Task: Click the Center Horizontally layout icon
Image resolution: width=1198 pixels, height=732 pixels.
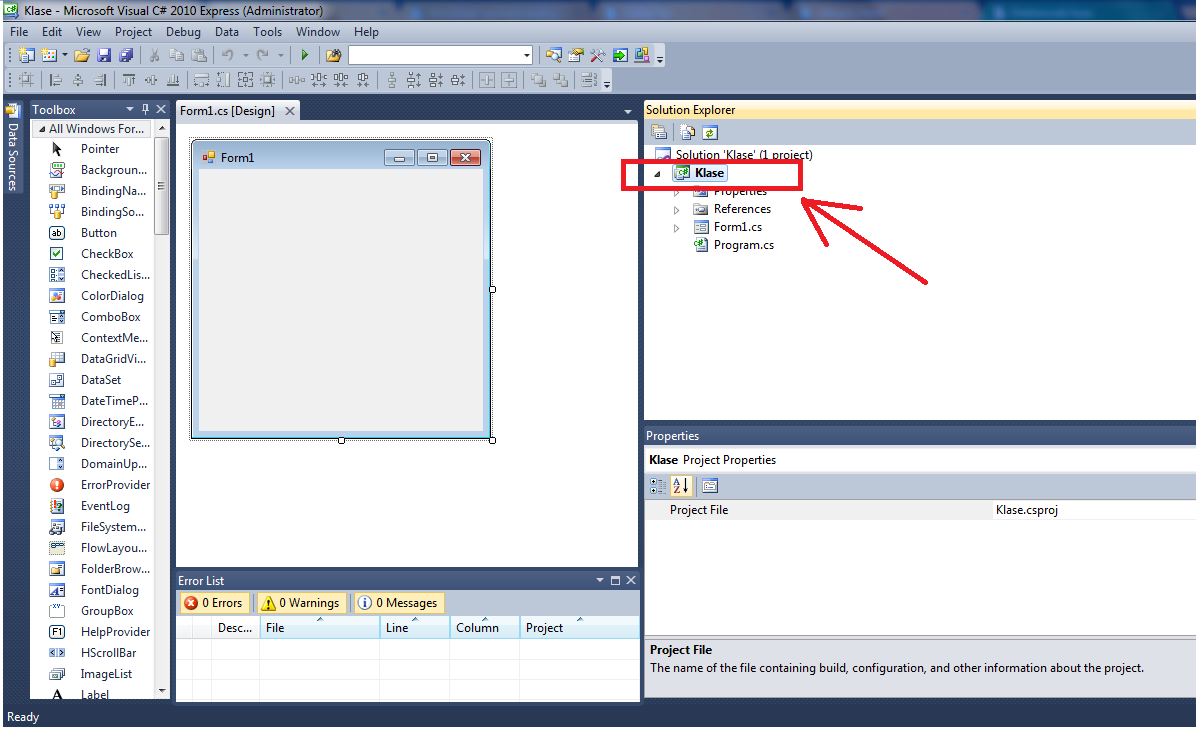Action: coord(487,80)
